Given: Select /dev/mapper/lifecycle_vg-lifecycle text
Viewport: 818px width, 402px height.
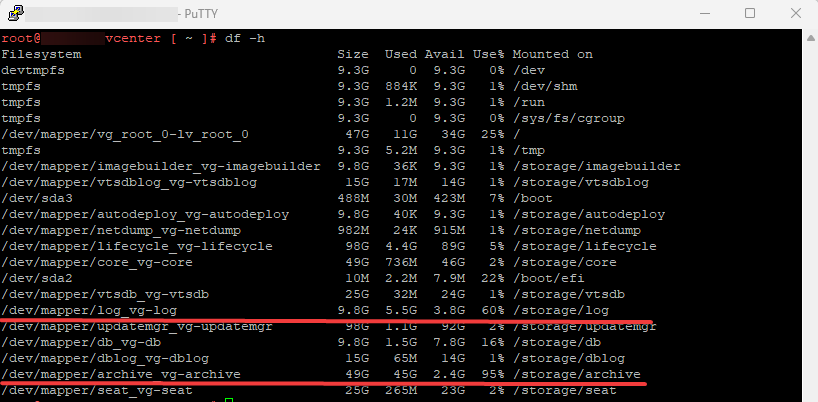Looking at the screenshot, I should pyautogui.click(x=137, y=247).
